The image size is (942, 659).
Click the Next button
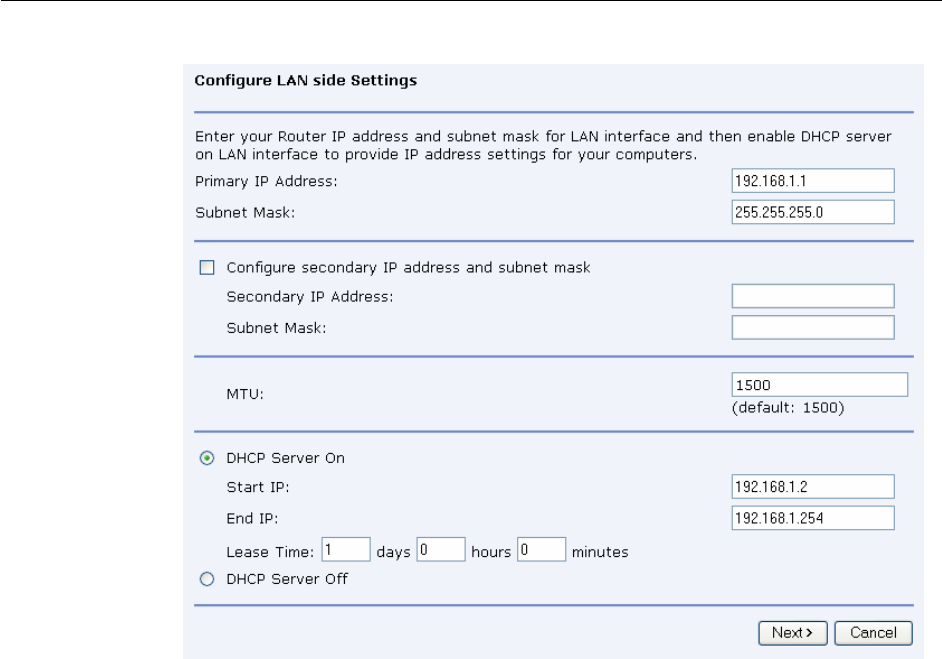click(793, 633)
